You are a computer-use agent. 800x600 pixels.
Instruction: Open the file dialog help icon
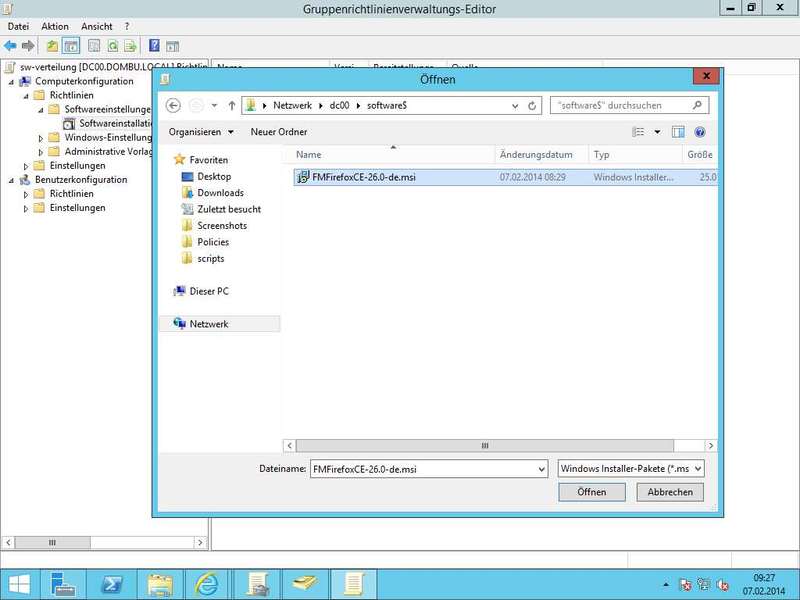click(700, 132)
